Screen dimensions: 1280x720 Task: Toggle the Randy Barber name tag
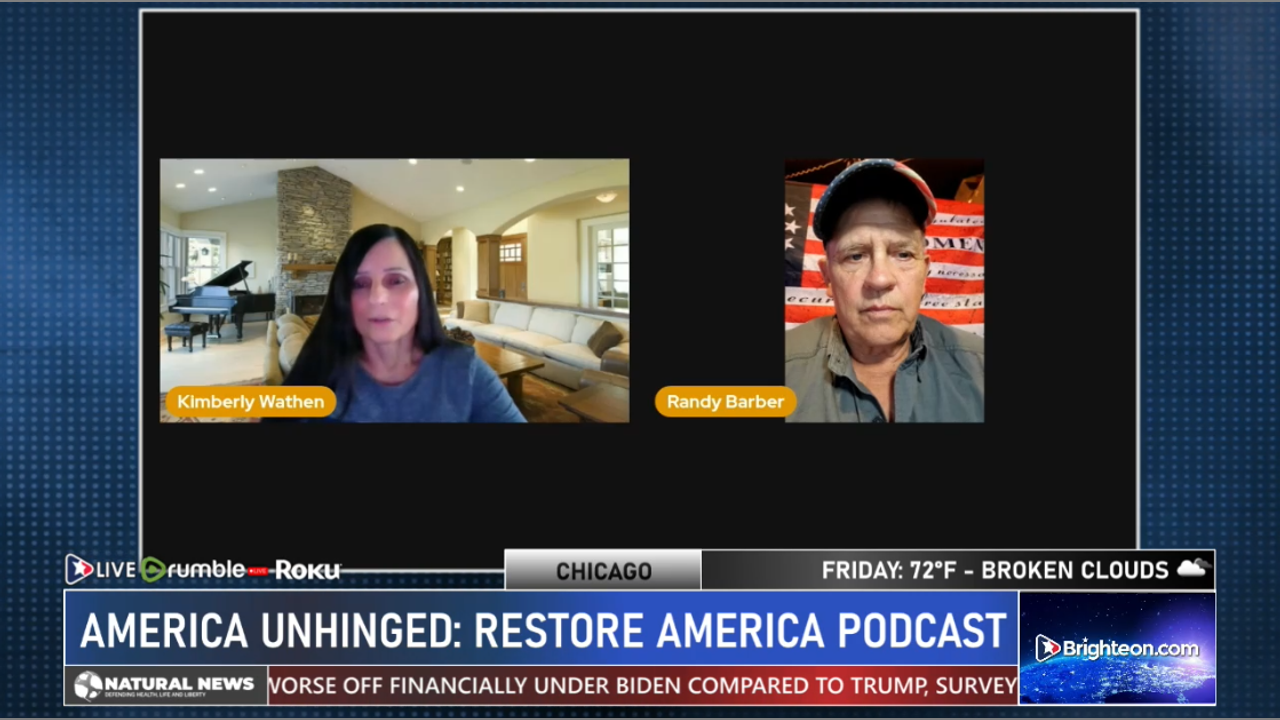click(x=725, y=401)
